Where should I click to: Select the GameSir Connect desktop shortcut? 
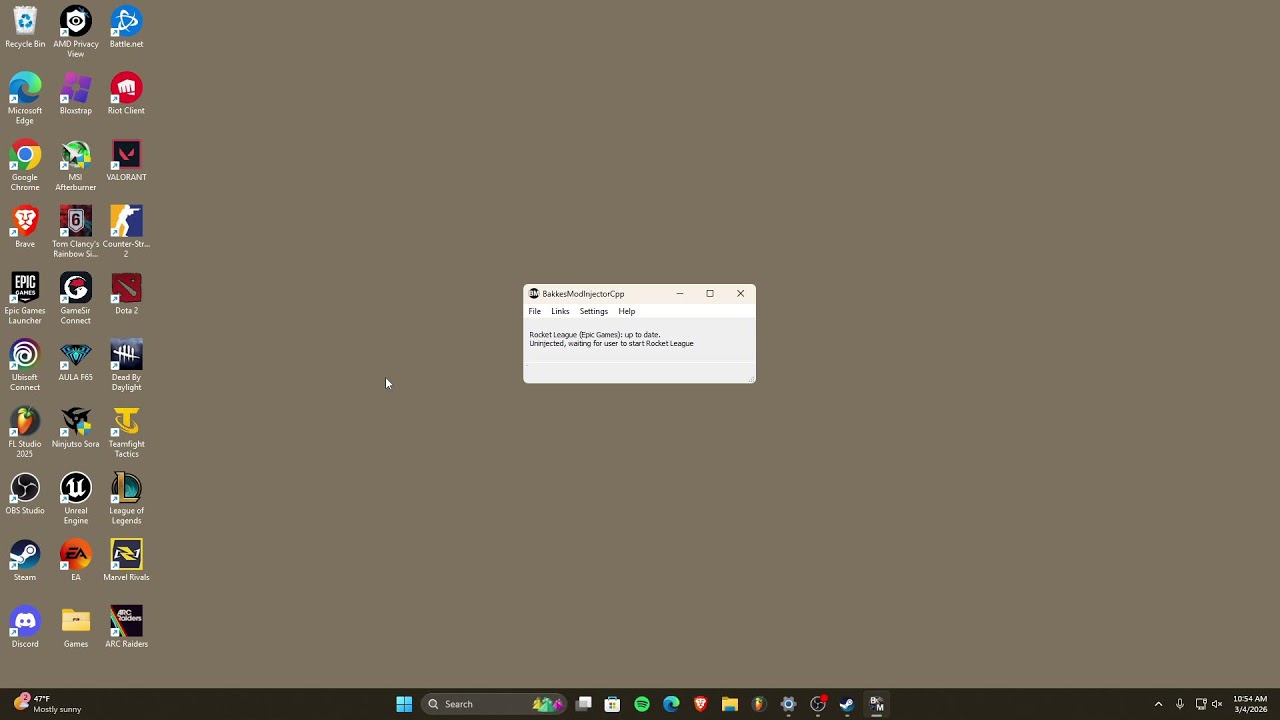pyautogui.click(x=76, y=299)
